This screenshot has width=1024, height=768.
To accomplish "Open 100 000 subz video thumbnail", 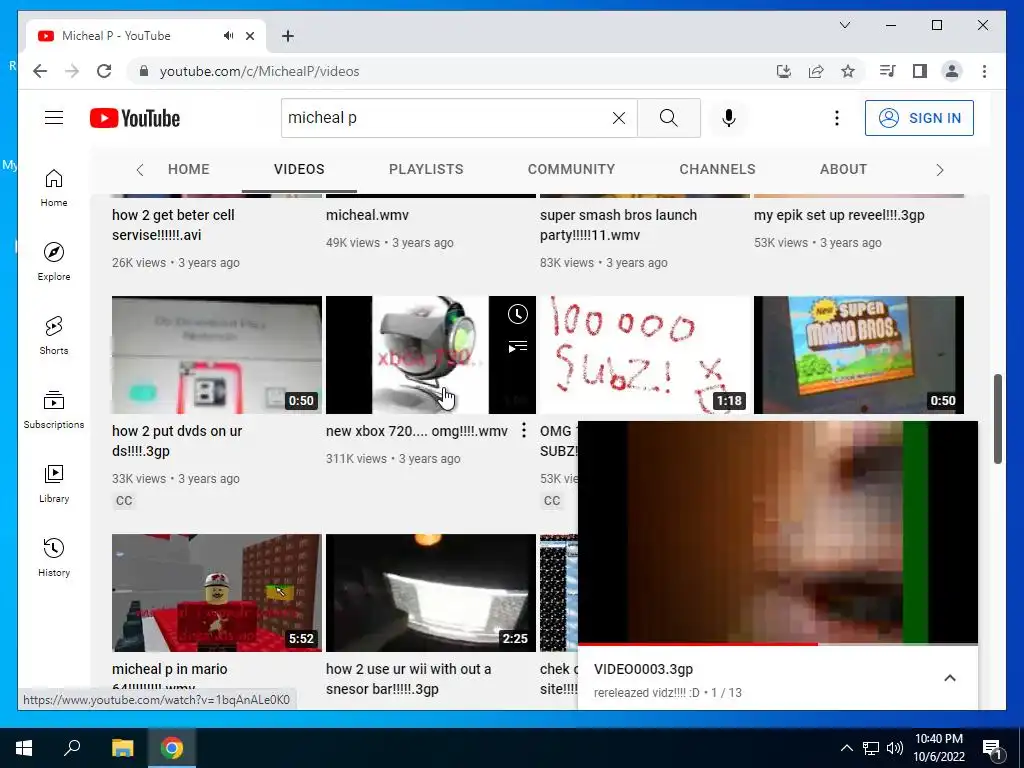I will click(645, 355).
